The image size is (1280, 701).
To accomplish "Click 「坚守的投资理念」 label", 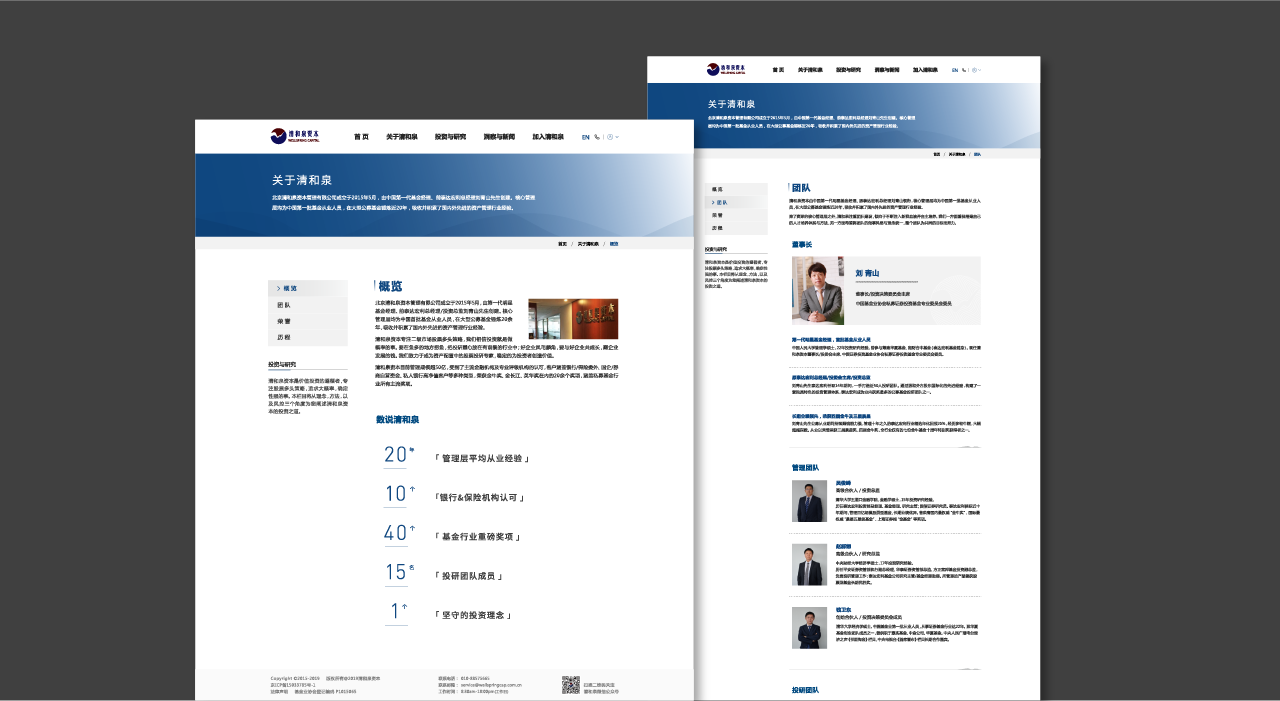I will point(473,615).
